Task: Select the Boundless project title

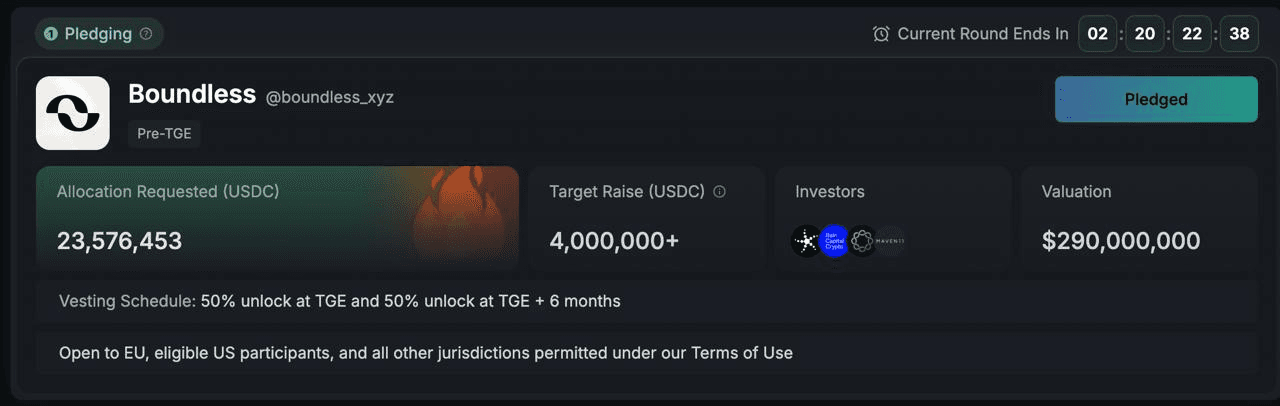Action: click(192, 94)
